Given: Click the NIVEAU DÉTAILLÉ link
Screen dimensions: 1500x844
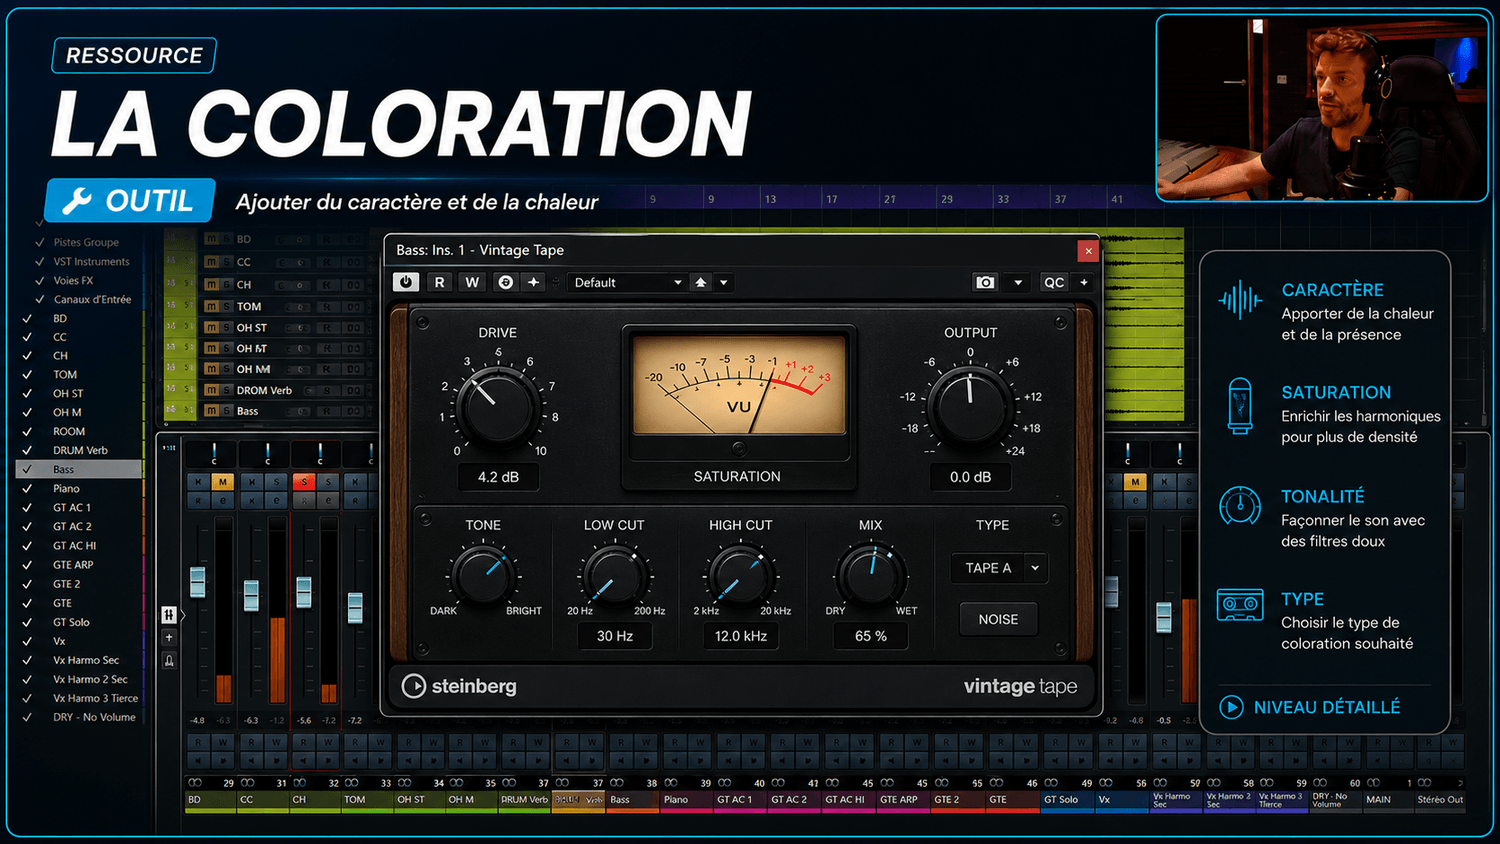Looking at the screenshot, I should tap(1327, 707).
